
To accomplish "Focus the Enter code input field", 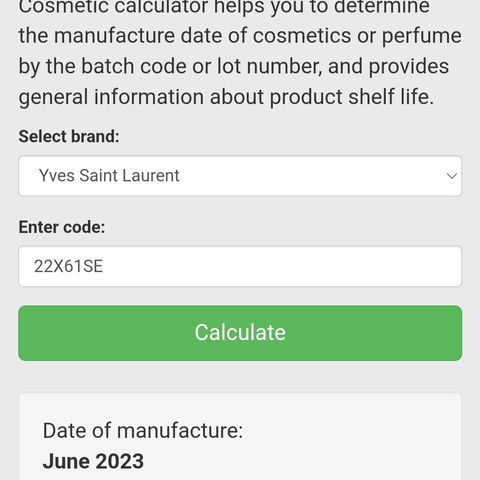I will (x=240, y=266).
